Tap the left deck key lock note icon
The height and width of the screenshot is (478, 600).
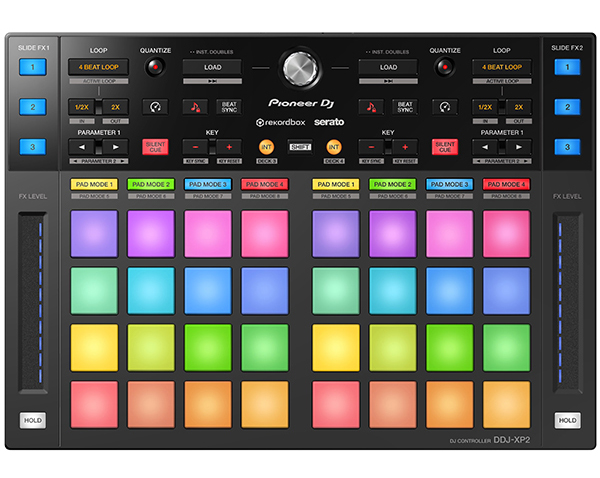pyautogui.click(x=195, y=107)
